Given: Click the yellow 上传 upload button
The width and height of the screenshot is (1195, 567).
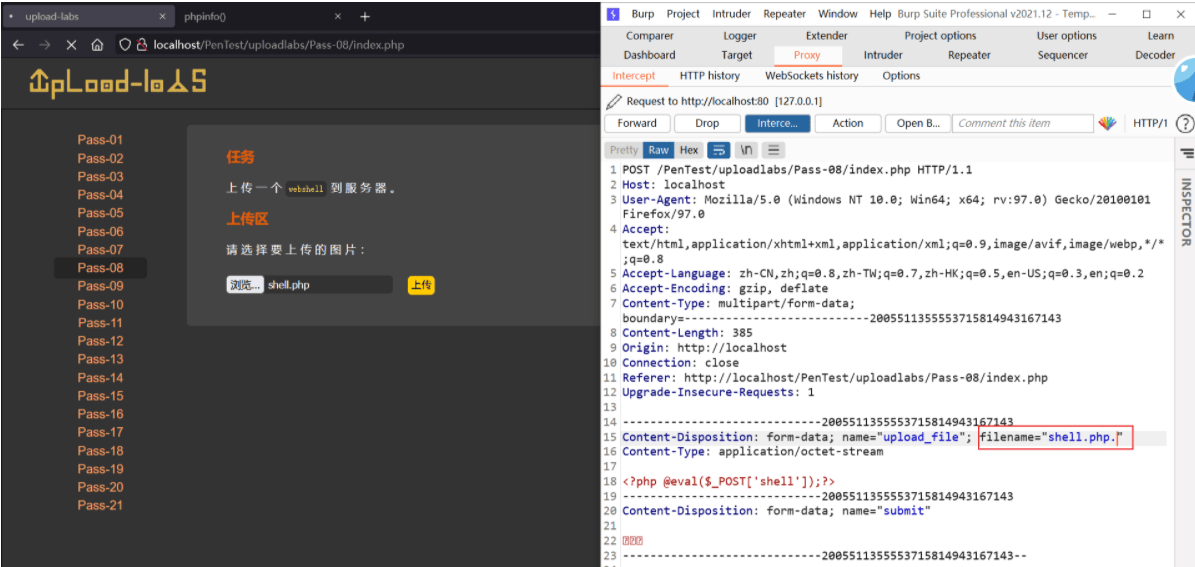Looking at the screenshot, I should point(421,285).
